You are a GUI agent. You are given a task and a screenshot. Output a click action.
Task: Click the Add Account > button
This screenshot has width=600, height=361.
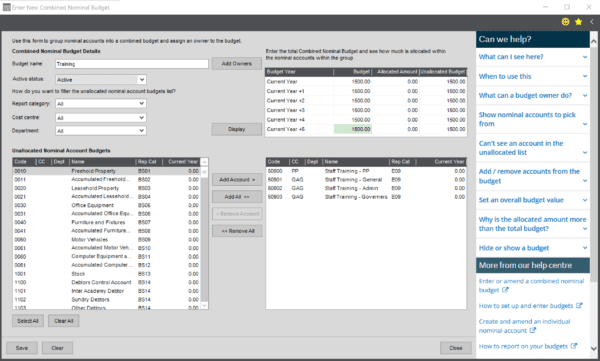click(237, 180)
